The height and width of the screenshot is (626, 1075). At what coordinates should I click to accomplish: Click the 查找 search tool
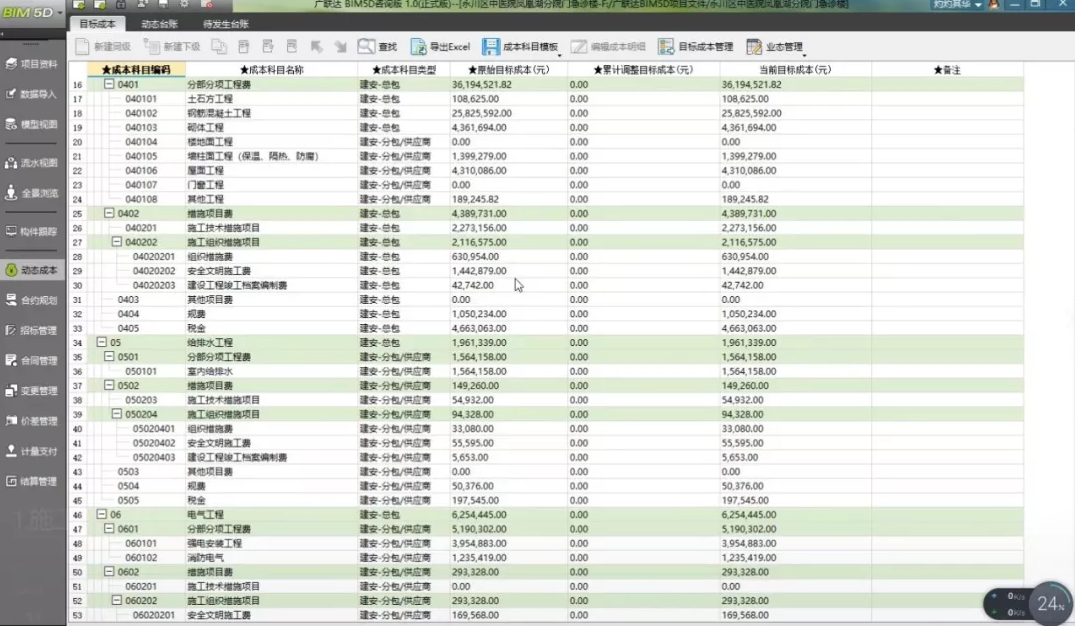[377, 47]
